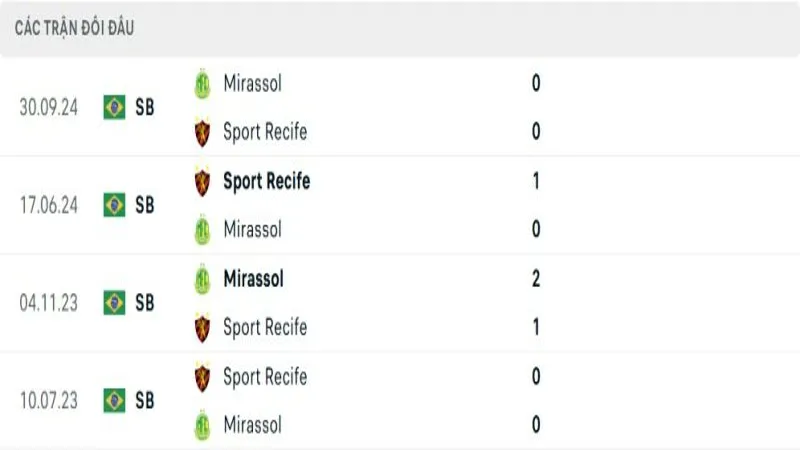Viewport: 800px width, 450px height.
Task: Click Mirassol crest in 04.11.23 match
Action: [x=203, y=279]
